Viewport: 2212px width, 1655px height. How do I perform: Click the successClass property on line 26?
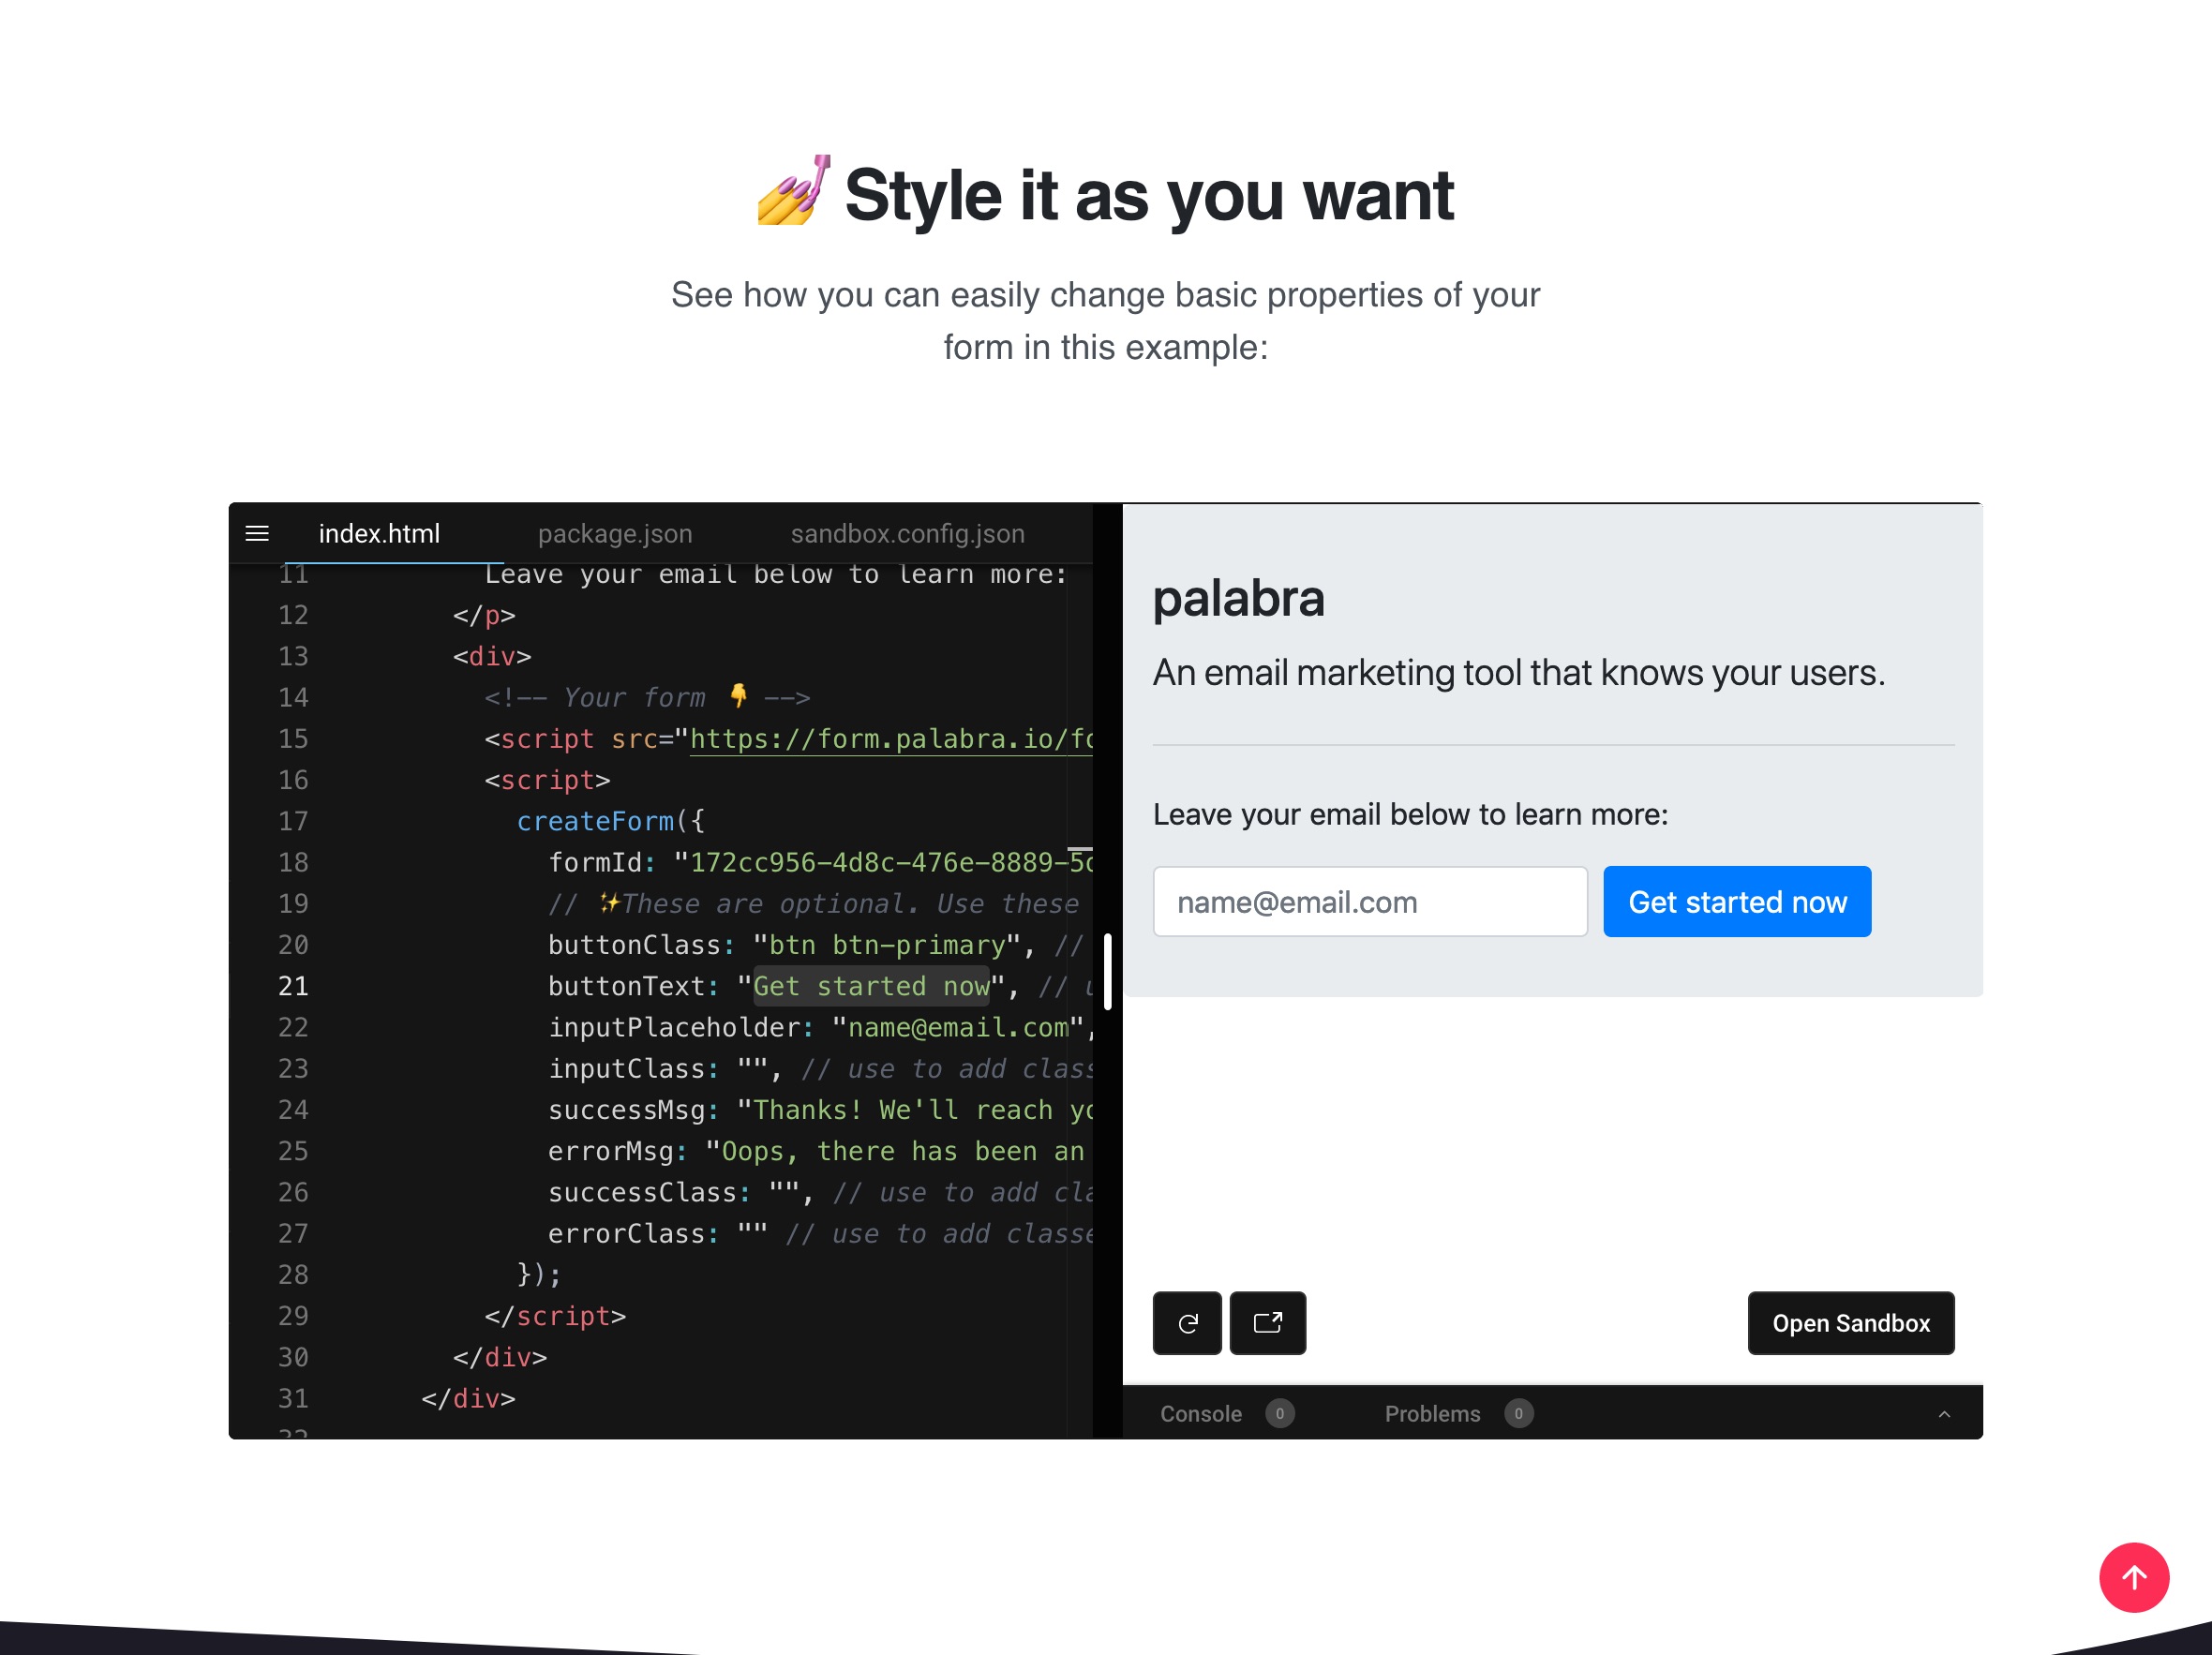(642, 1194)
